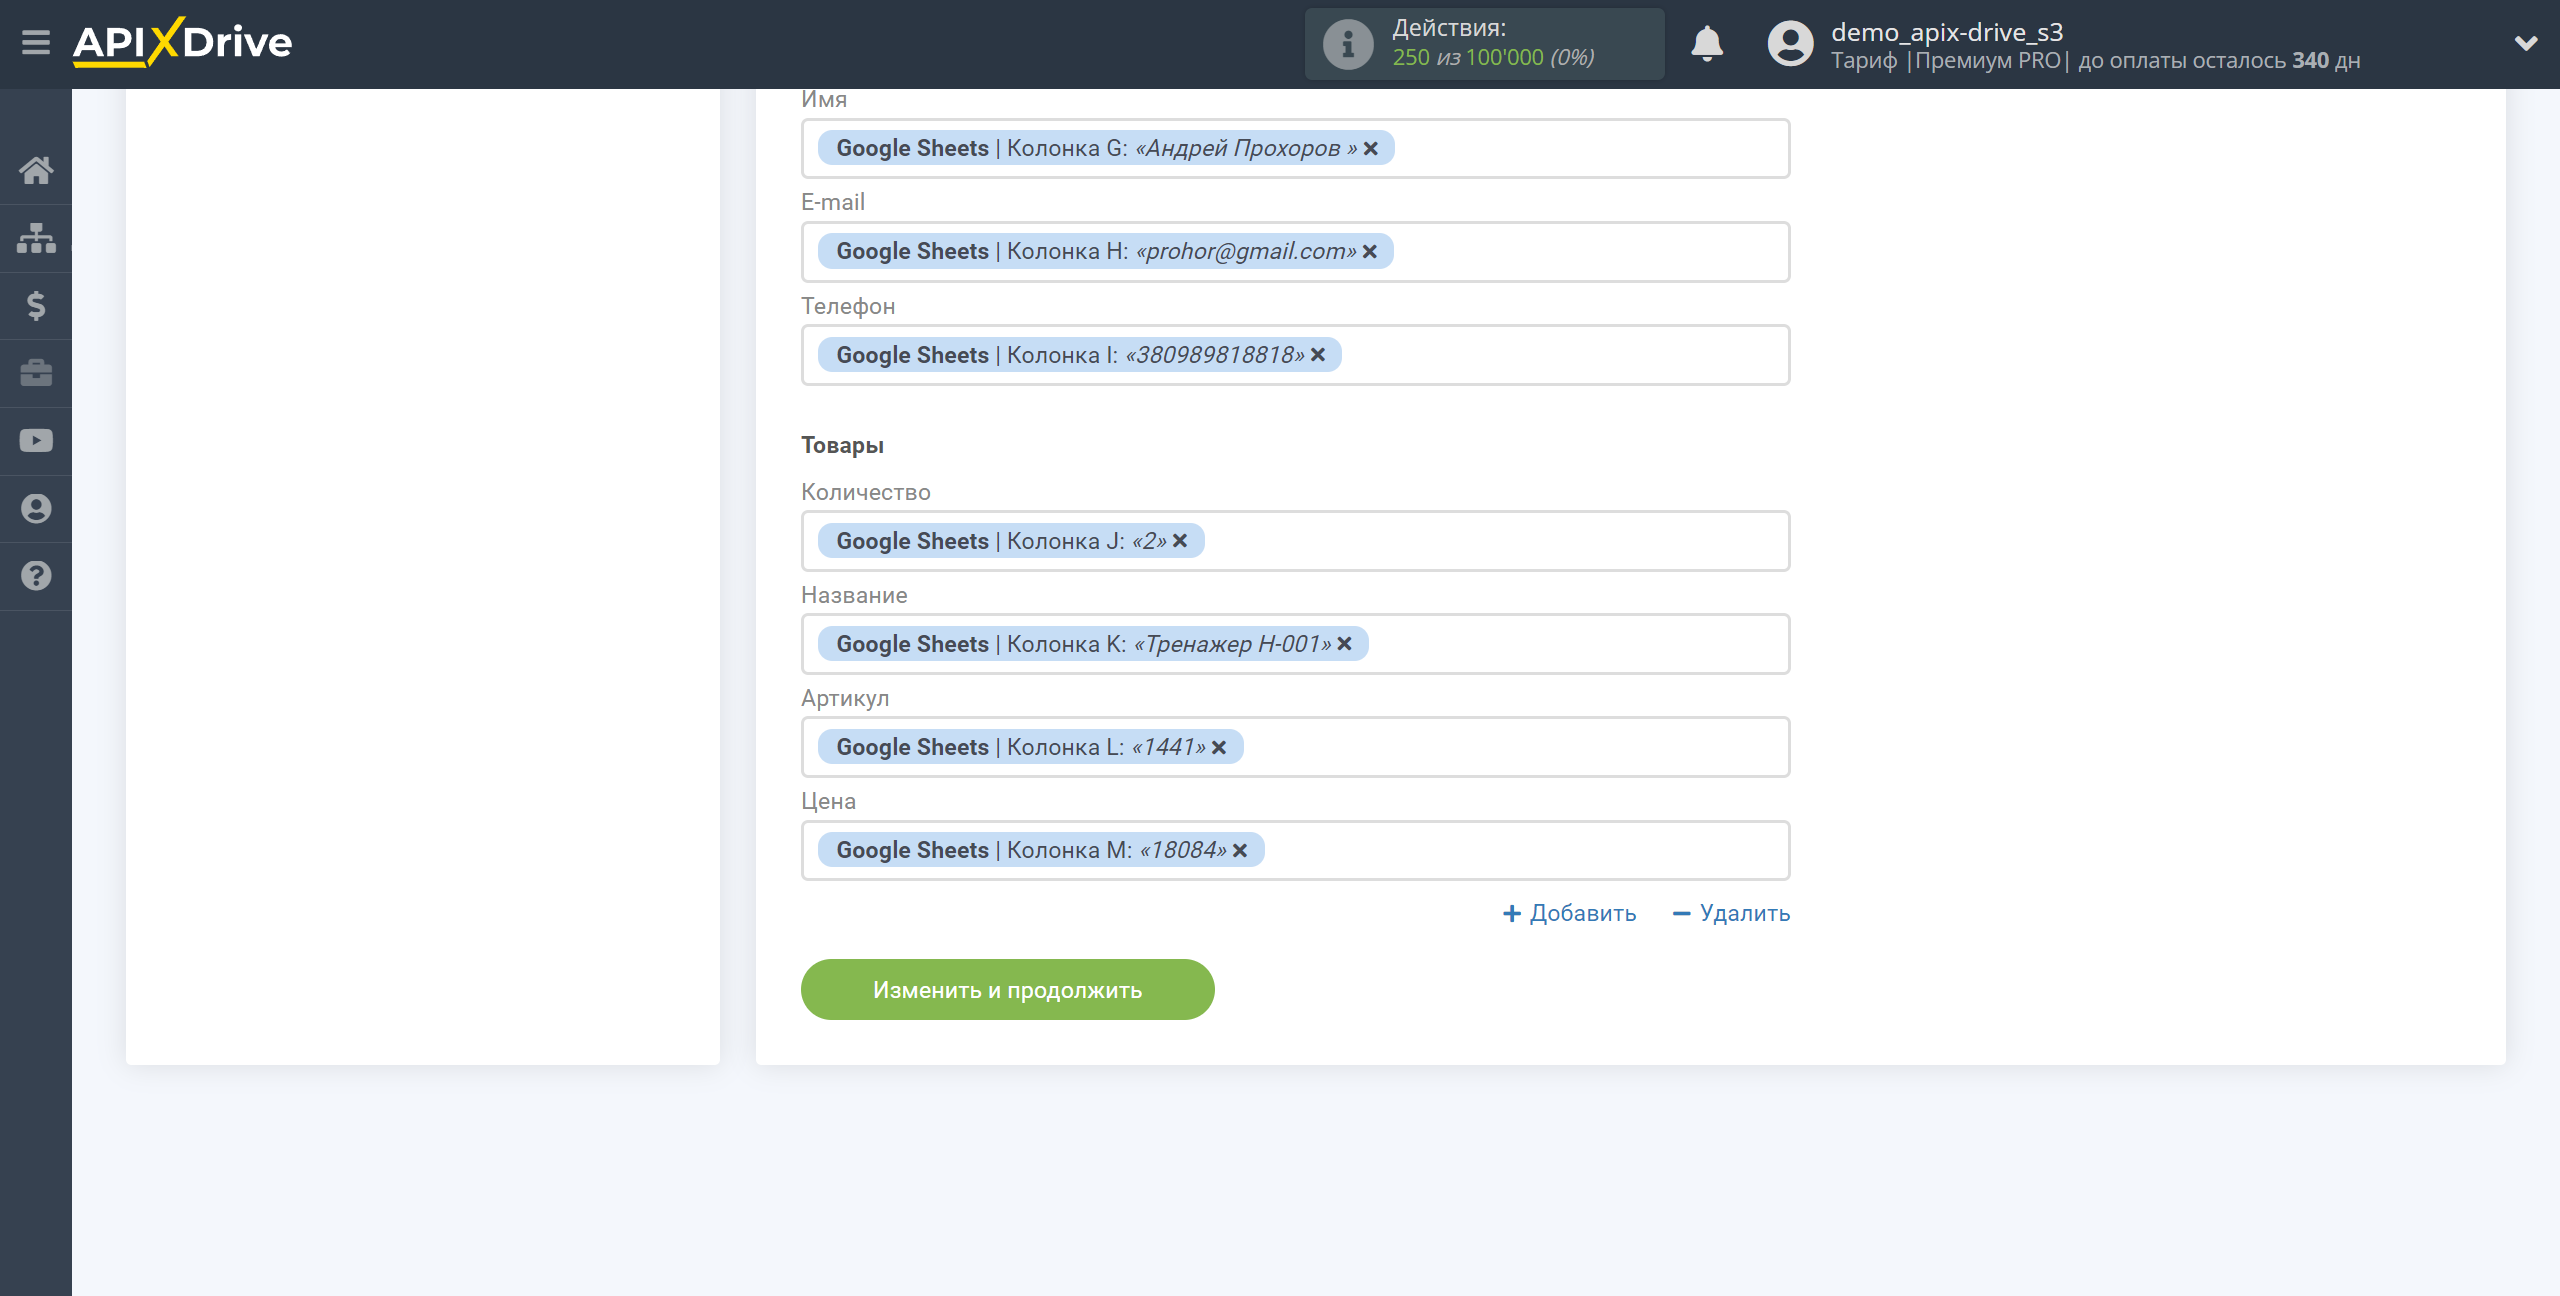Open the briefcase sidebar icon
The height and width of the screenshot is (1296, 2560).
[36, 373]
